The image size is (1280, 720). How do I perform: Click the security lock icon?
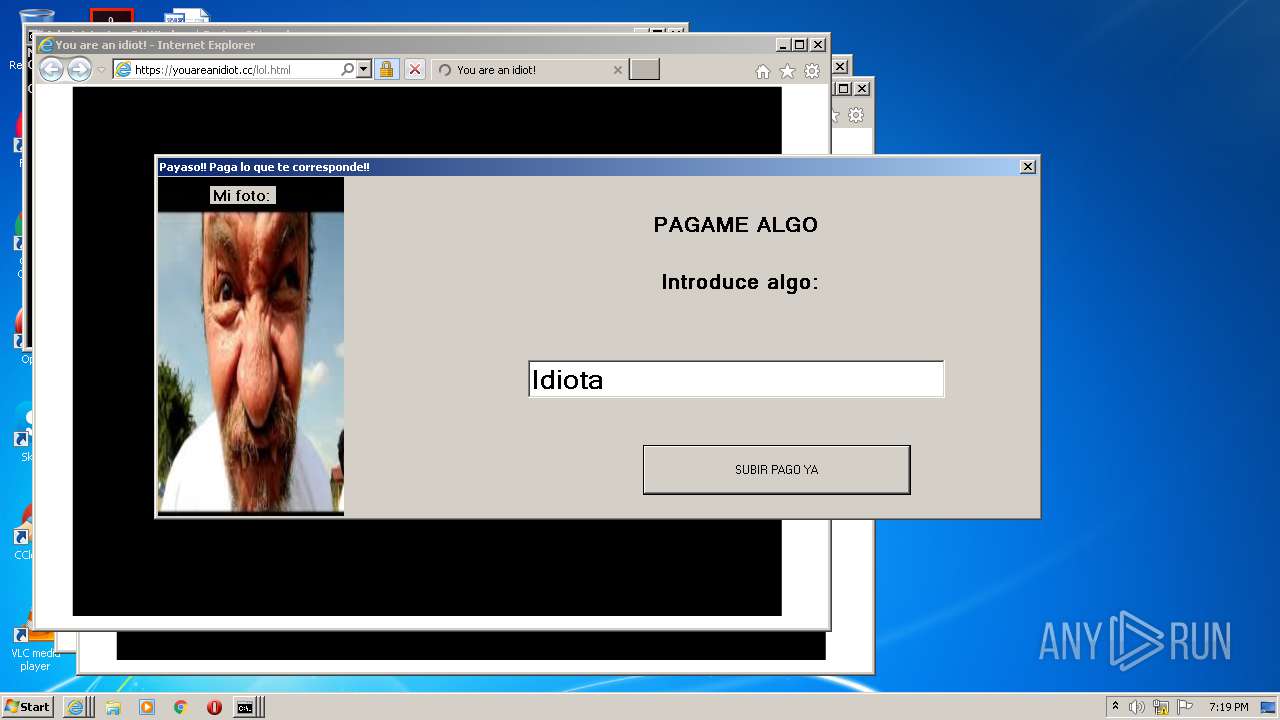(386, 70)
